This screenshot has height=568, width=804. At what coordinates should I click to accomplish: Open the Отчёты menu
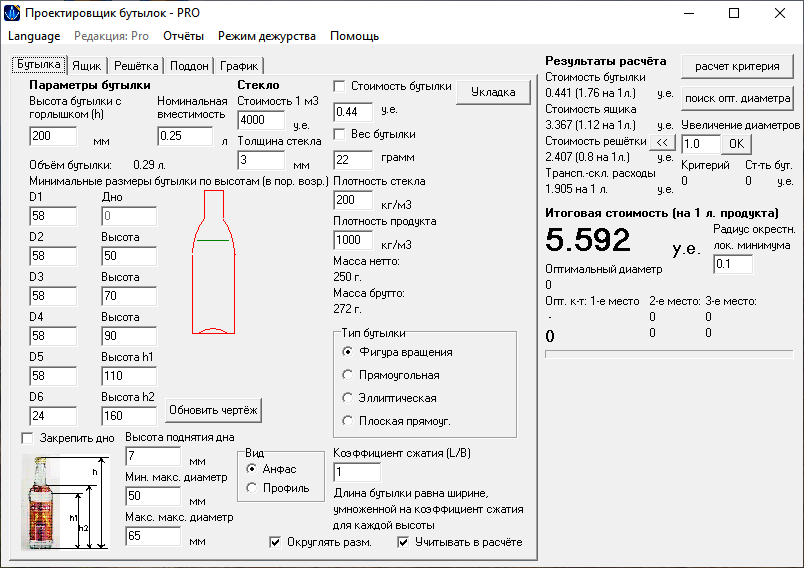(183, 36)
